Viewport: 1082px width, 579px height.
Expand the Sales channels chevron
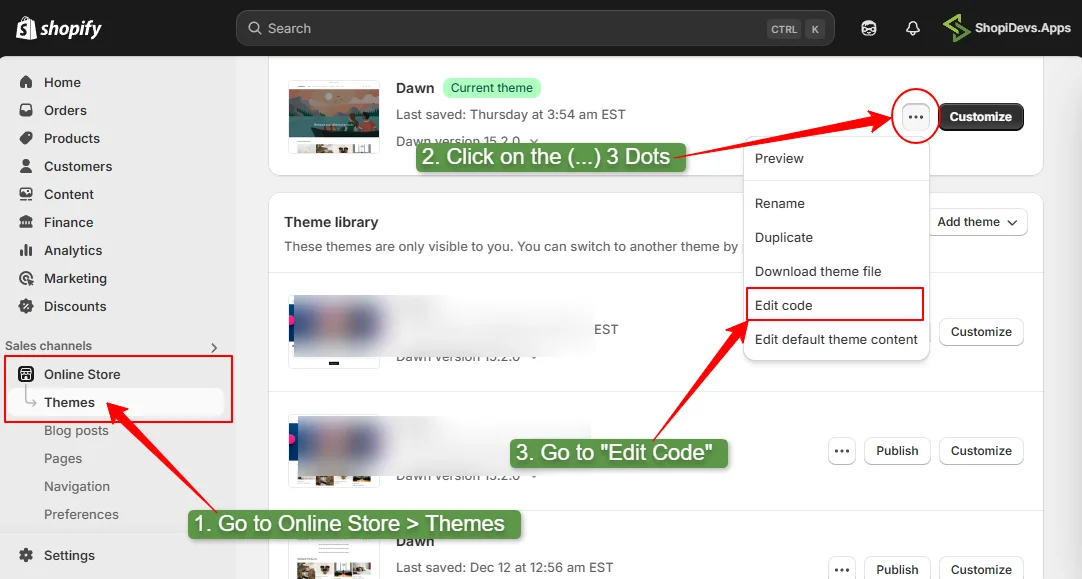(x=214, y=347)
